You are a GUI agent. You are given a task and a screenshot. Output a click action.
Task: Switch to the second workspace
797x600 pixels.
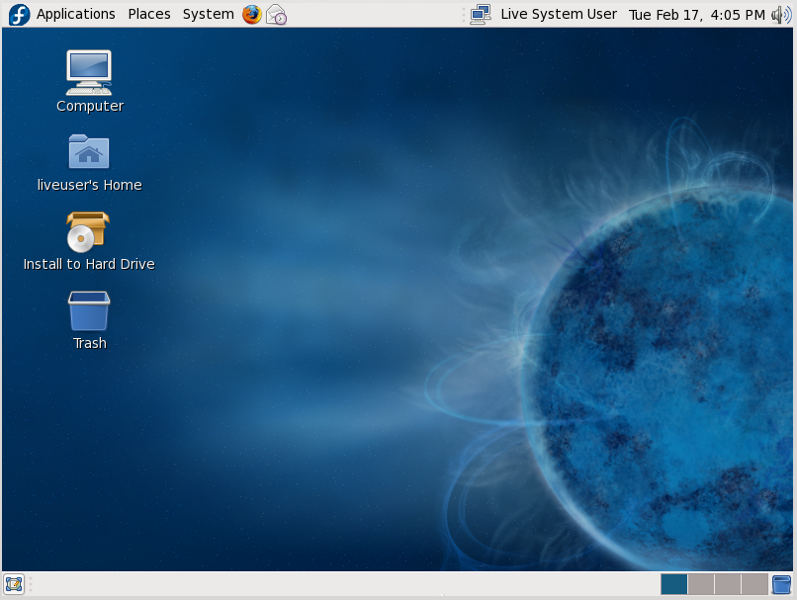pyautogui.click(x=701, y=584)
